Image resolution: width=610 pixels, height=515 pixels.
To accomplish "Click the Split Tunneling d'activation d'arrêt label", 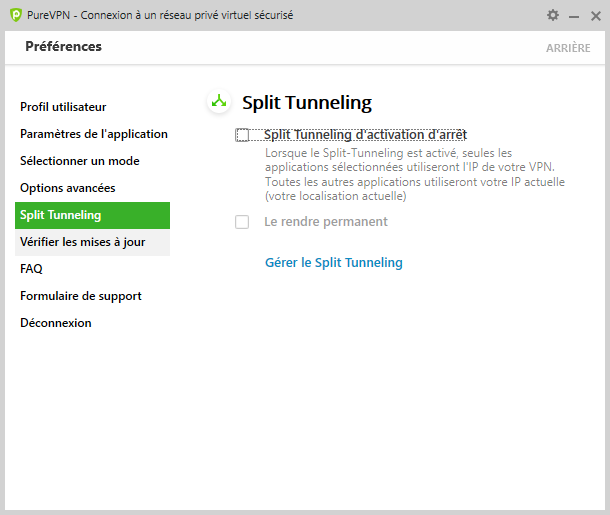I will (x=365, y=135).
